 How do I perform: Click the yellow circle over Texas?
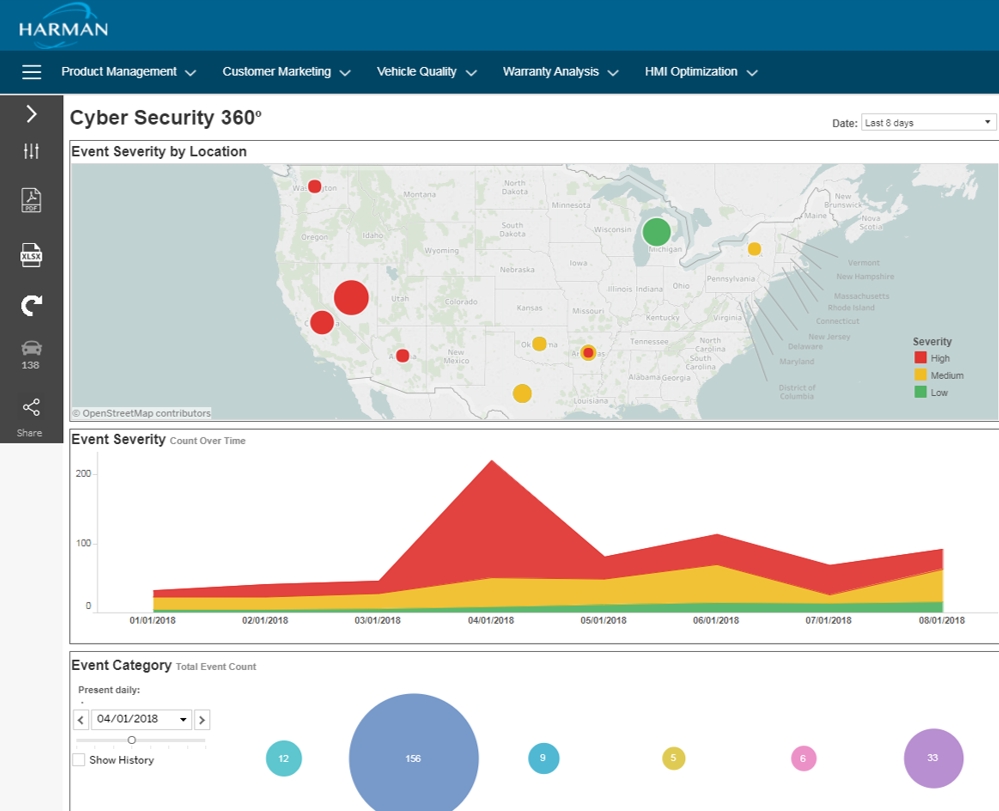pos(522,394)
